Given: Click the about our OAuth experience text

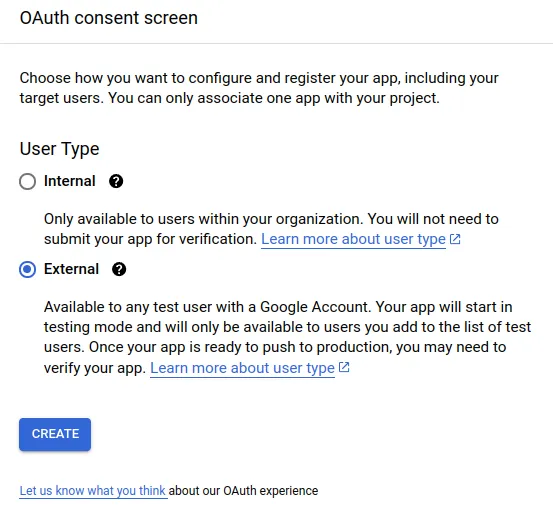Looking at the screenshot, I should pyautogui.click(x=243, y=490).
